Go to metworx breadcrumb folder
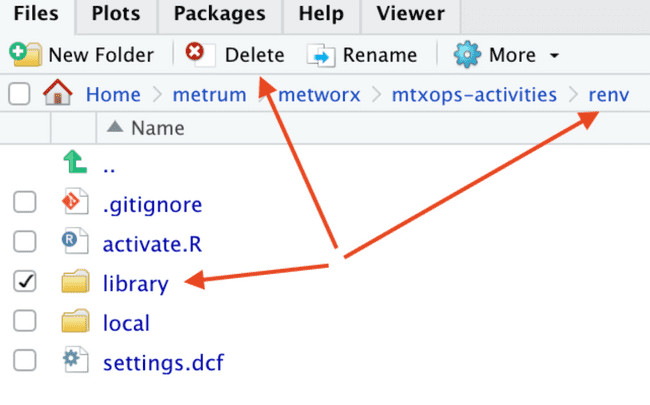The width and height of the screenshot is (650, 405). pyautogui.click(x=319, y=95)
